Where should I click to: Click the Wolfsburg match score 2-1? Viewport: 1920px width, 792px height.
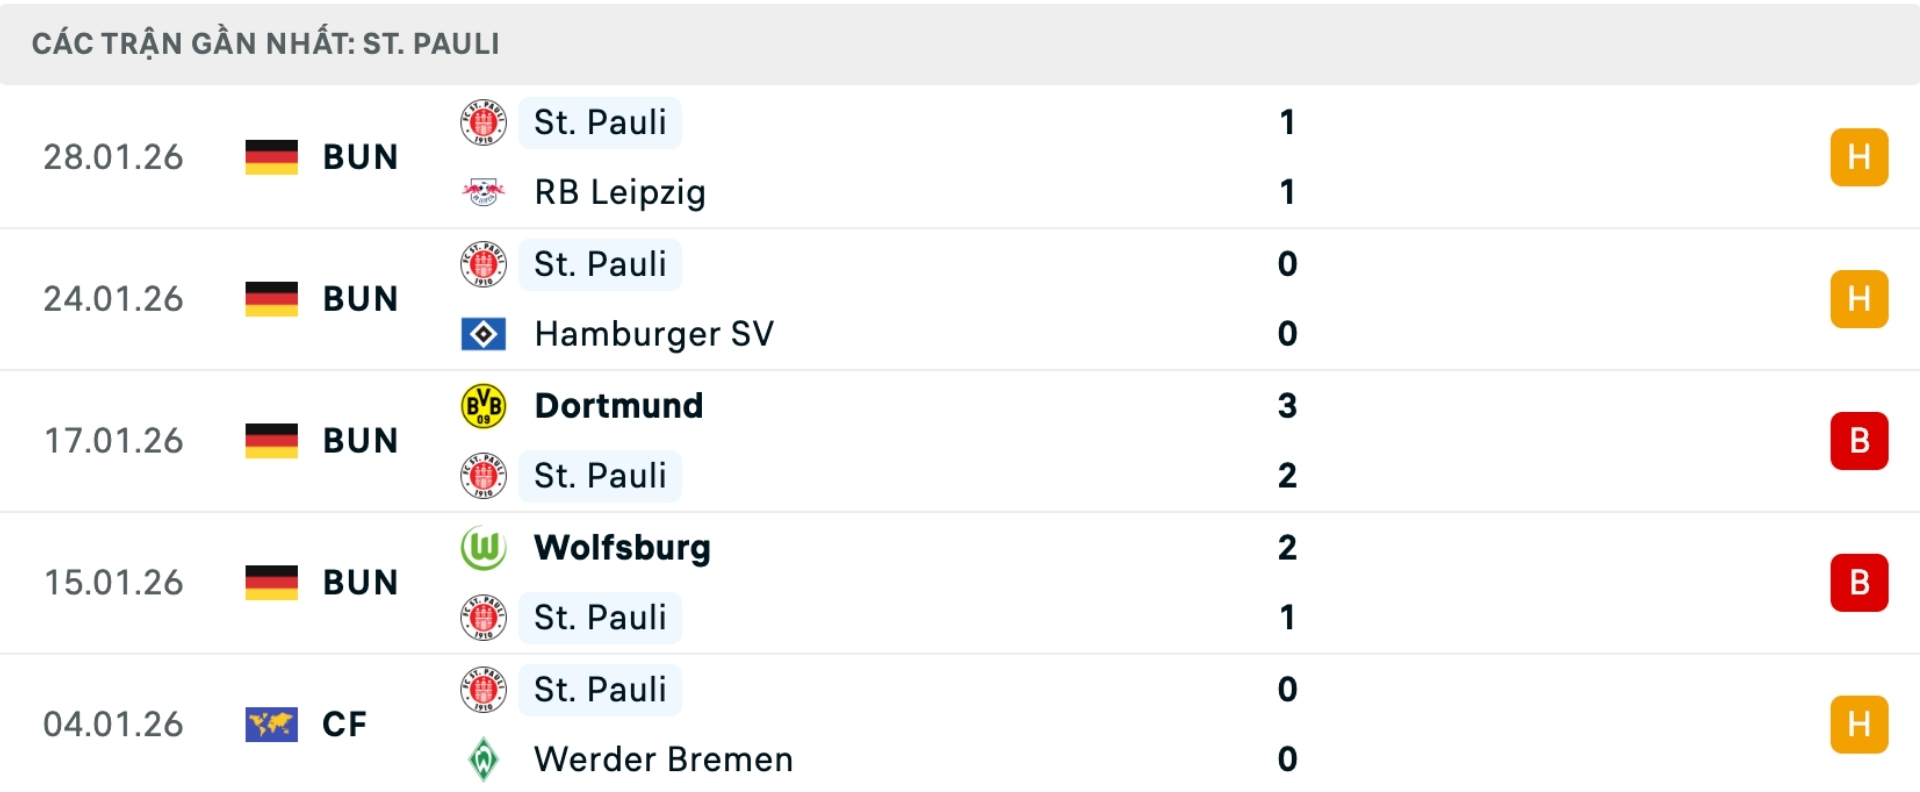[1289, 583]
